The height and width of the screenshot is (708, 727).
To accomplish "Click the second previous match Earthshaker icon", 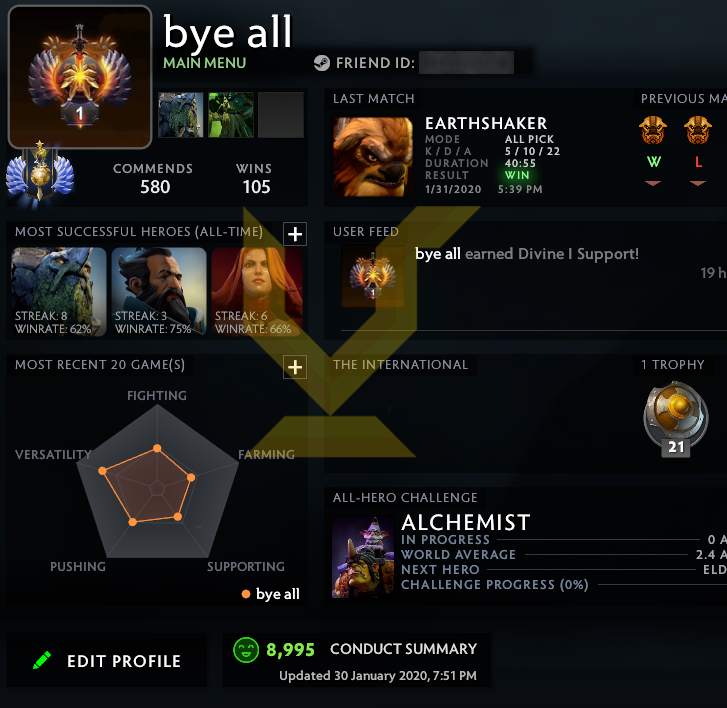I will point(698,130).
